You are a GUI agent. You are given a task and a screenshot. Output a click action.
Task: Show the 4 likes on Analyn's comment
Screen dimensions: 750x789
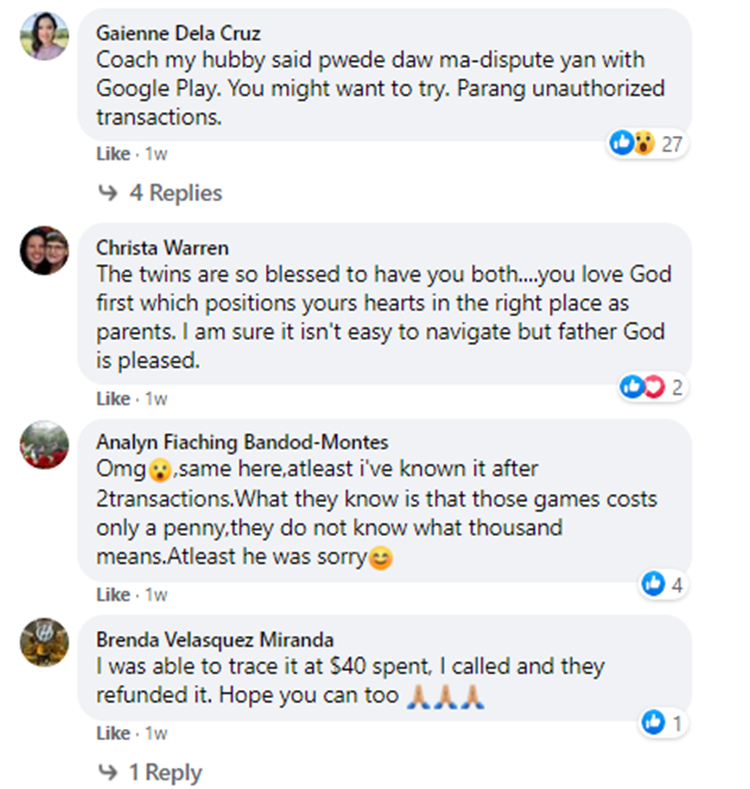[x=663, y=585]
